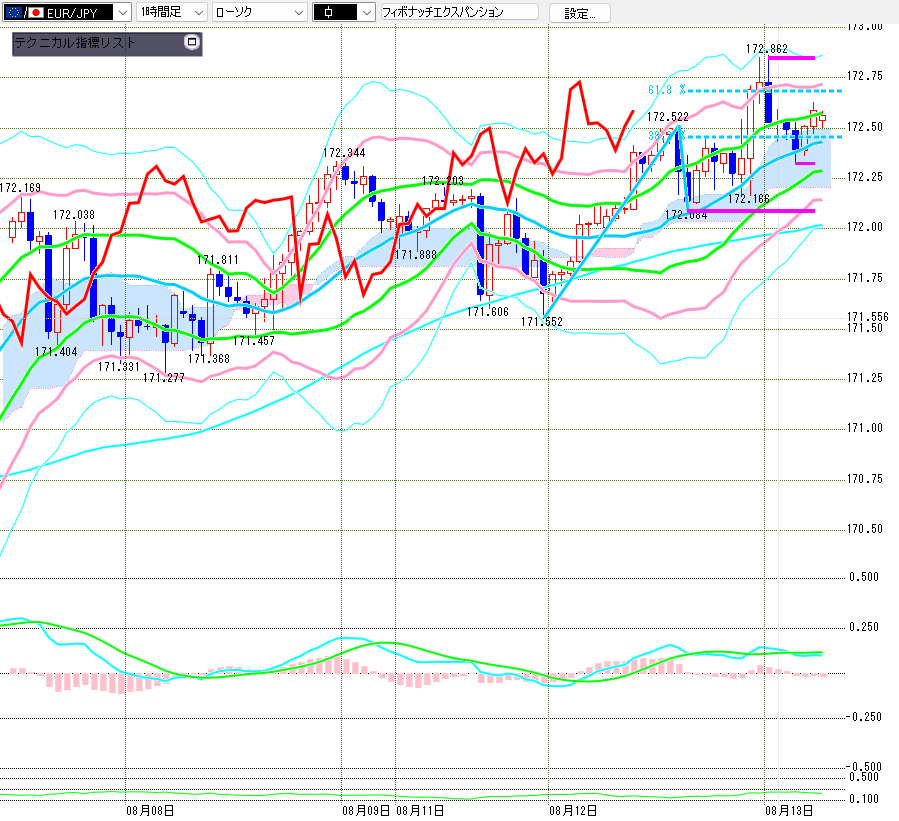Click the 172.75 price axis label
899x821 pixels.
point(865,76)
